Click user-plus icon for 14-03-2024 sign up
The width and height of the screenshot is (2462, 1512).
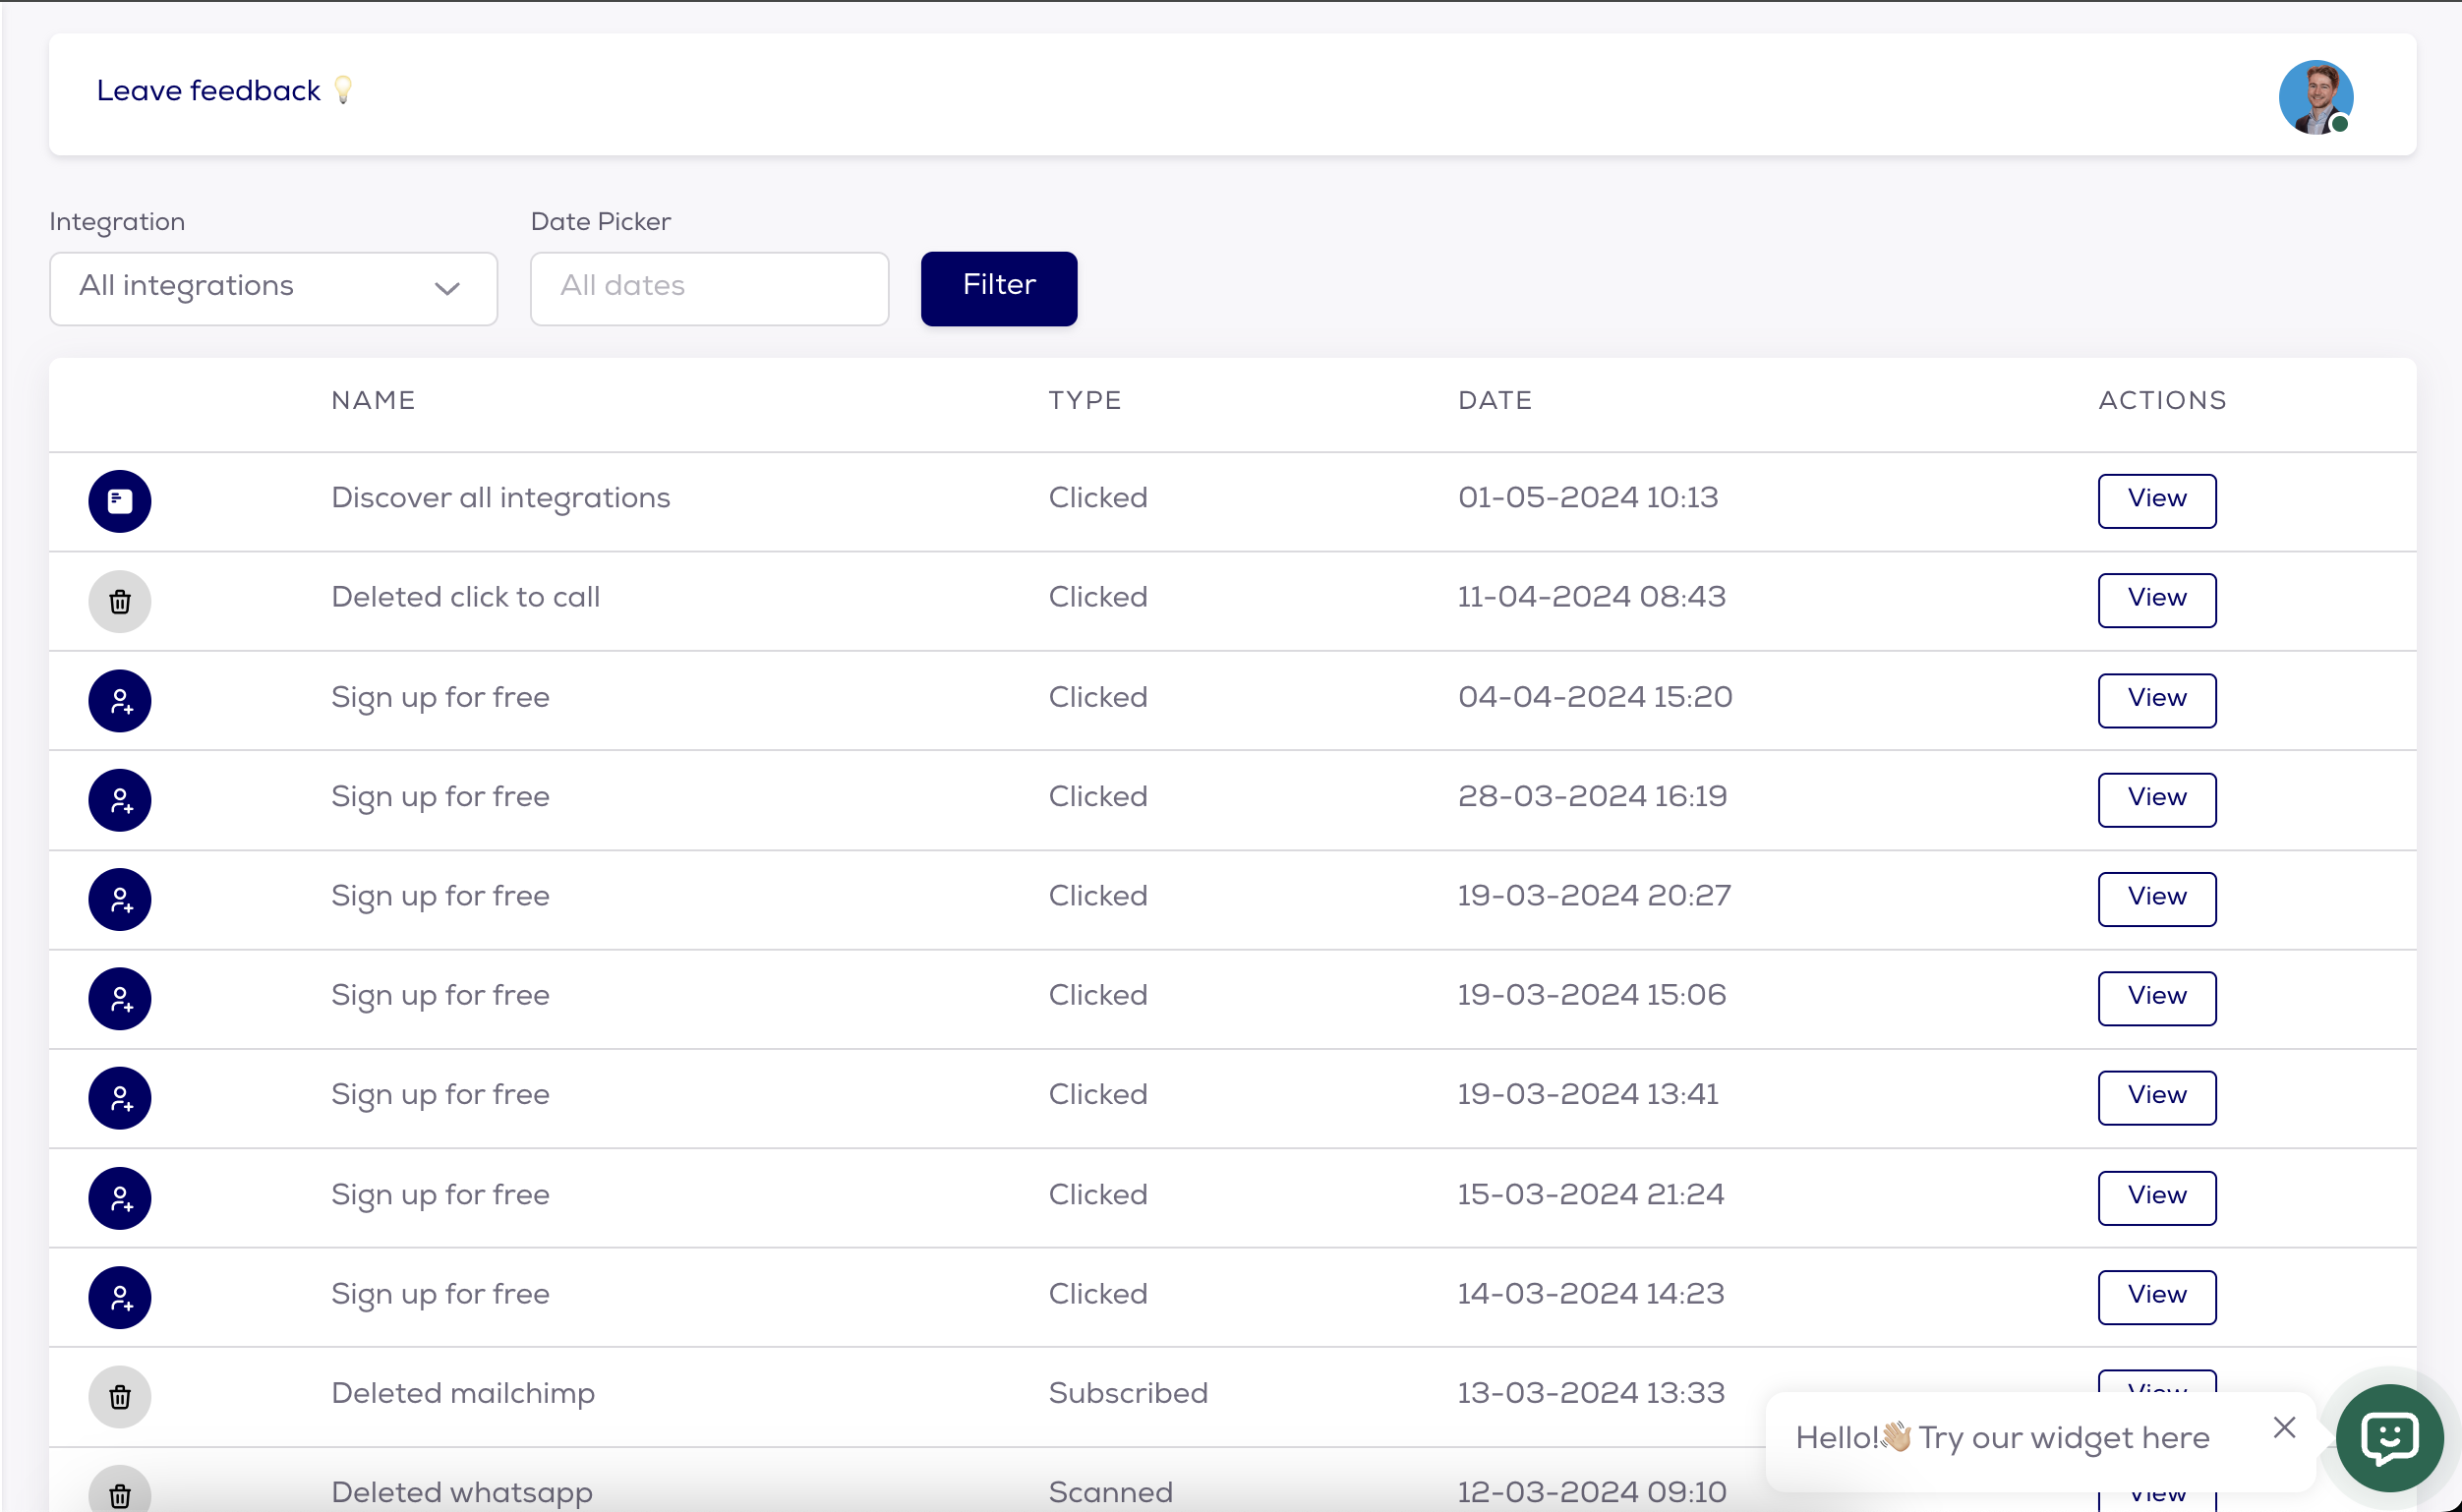119,1297
